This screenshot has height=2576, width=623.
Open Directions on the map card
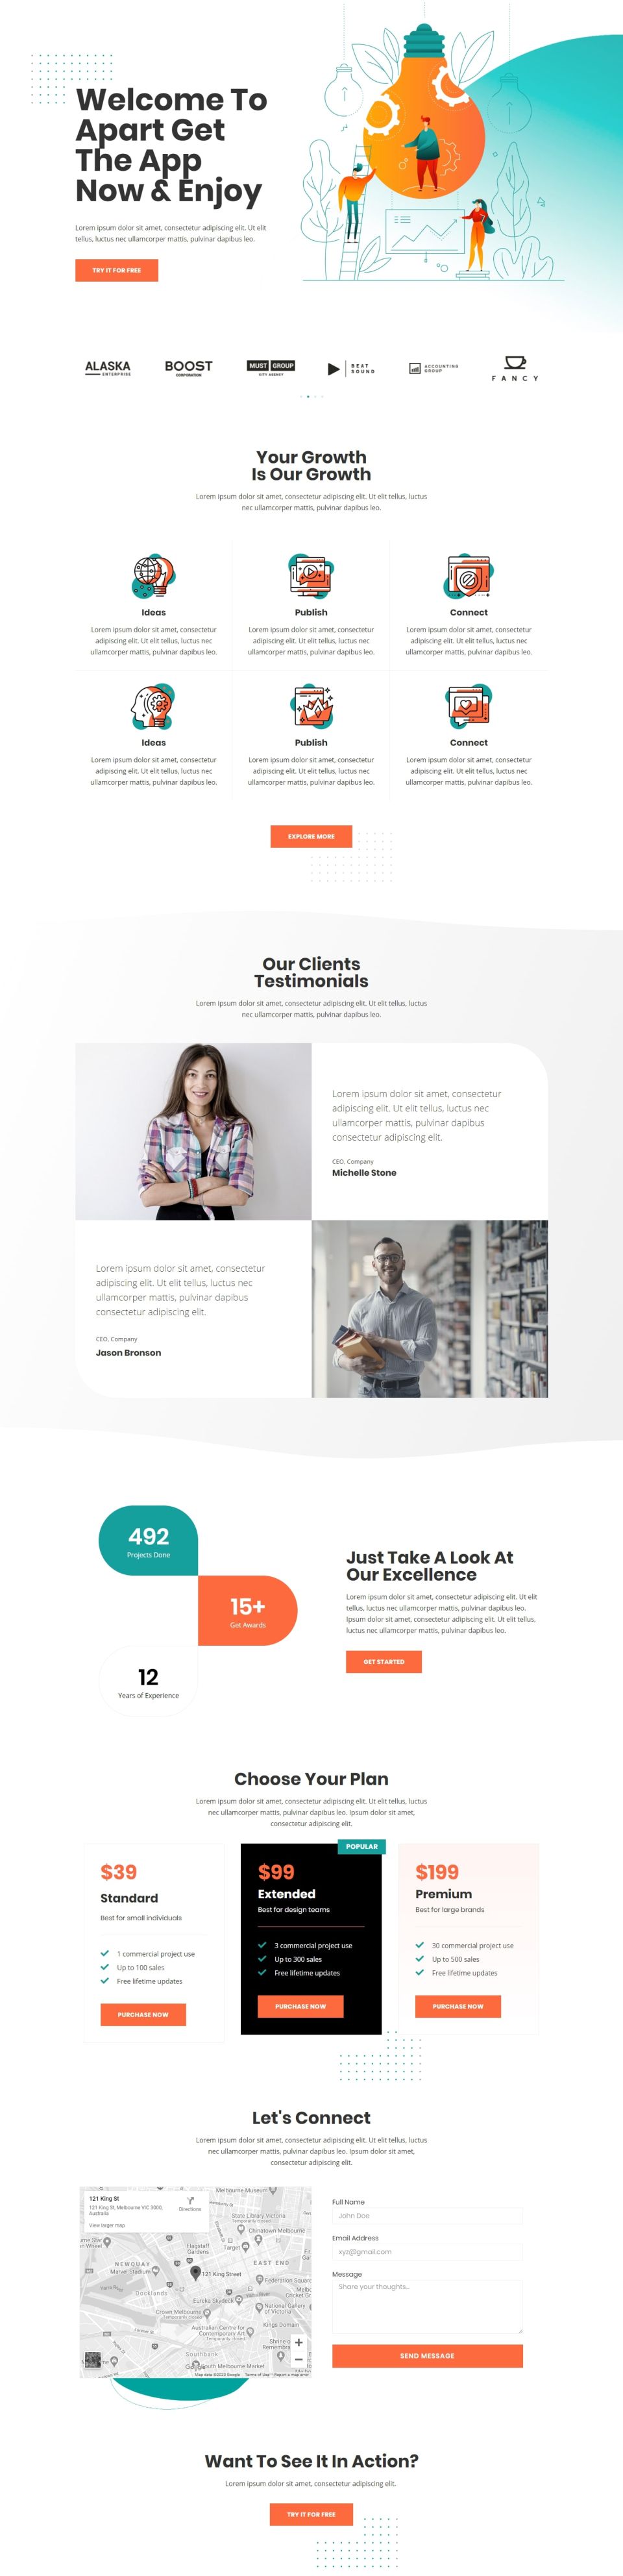tap(190, 2204)
